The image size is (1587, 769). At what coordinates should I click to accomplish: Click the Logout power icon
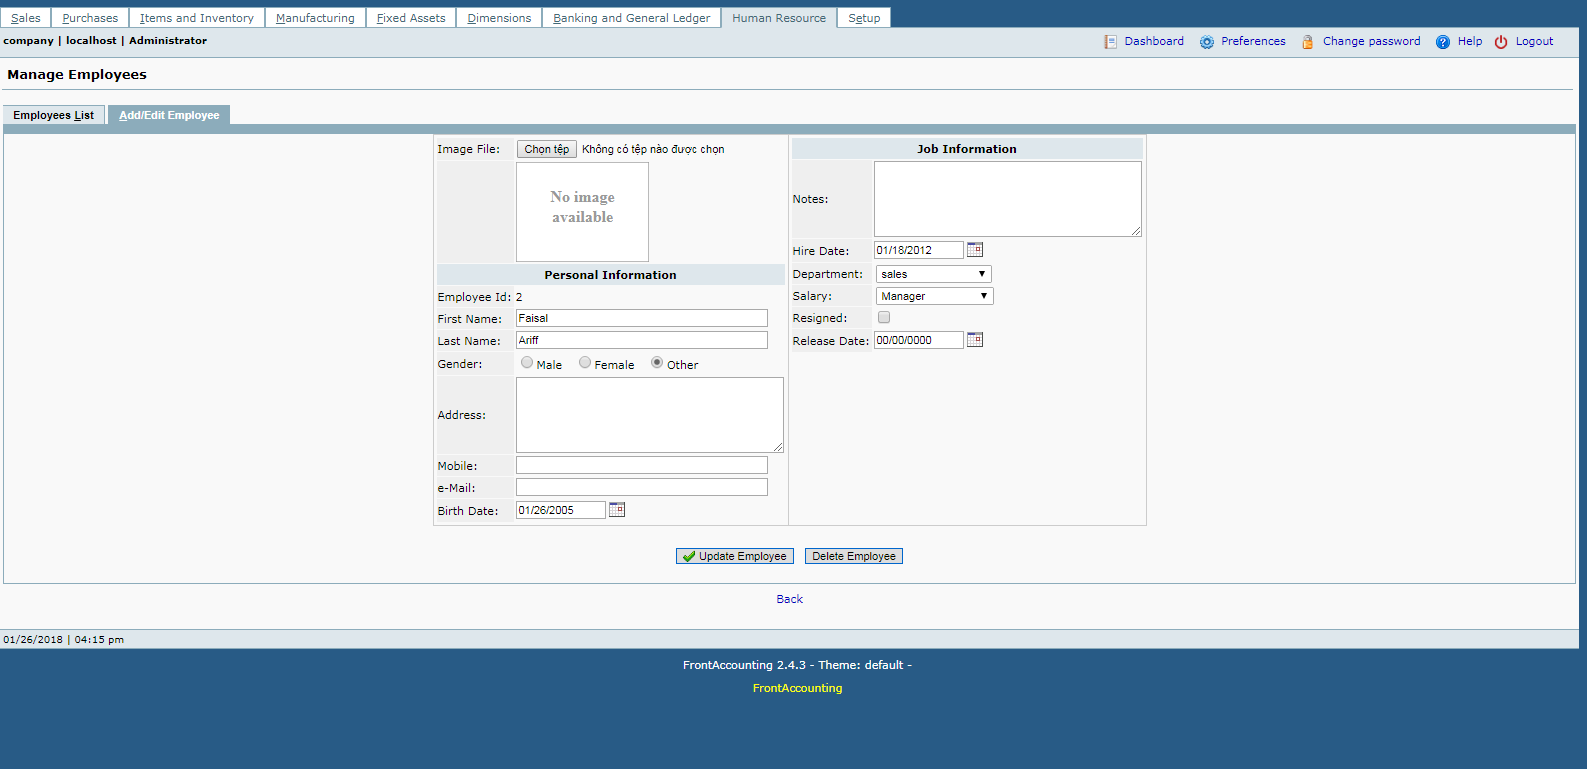pos(1500,42)
